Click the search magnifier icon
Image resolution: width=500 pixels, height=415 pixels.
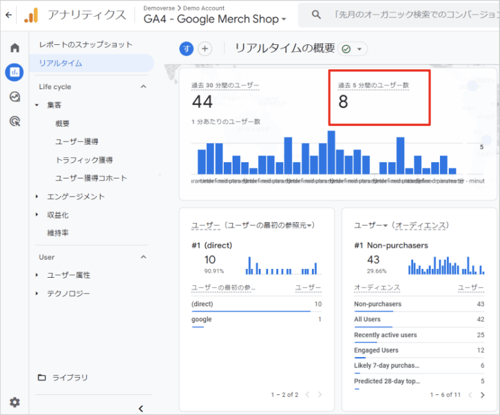coord(316,15)
